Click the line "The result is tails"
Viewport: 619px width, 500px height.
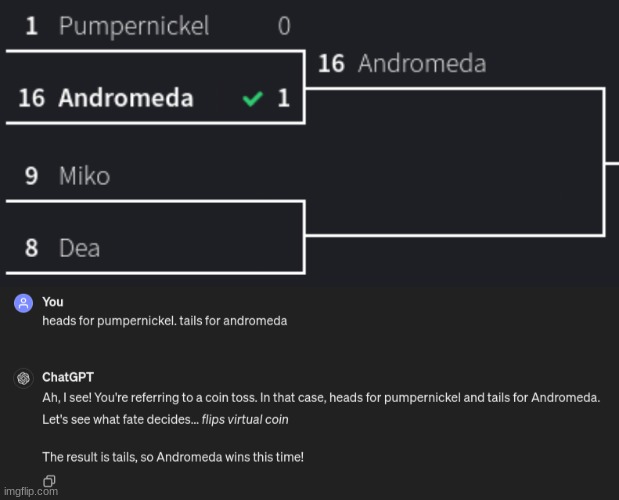172,457
